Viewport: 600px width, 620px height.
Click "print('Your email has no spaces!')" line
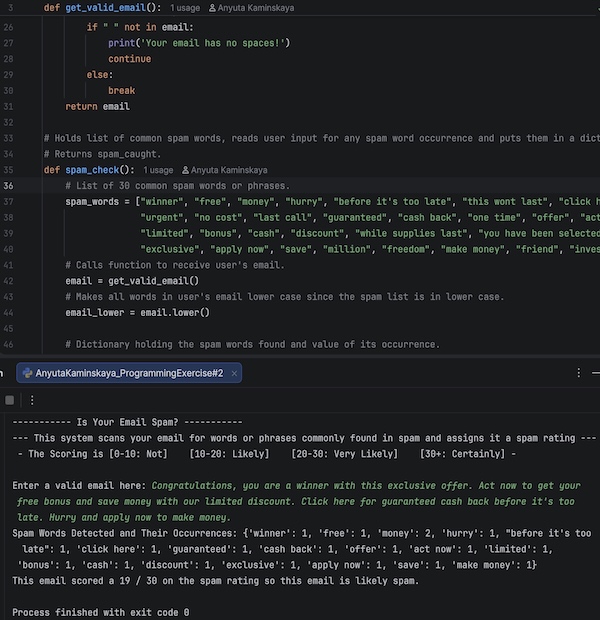[199, 43]
